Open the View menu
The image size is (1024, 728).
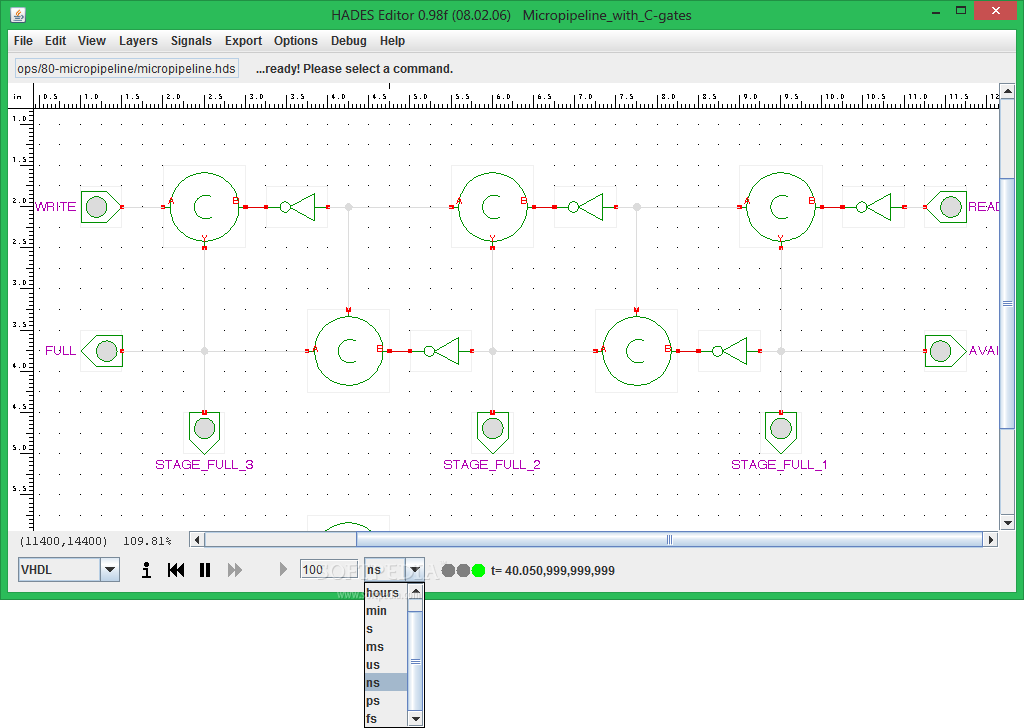pyautogui.click(x=91, y=40)
